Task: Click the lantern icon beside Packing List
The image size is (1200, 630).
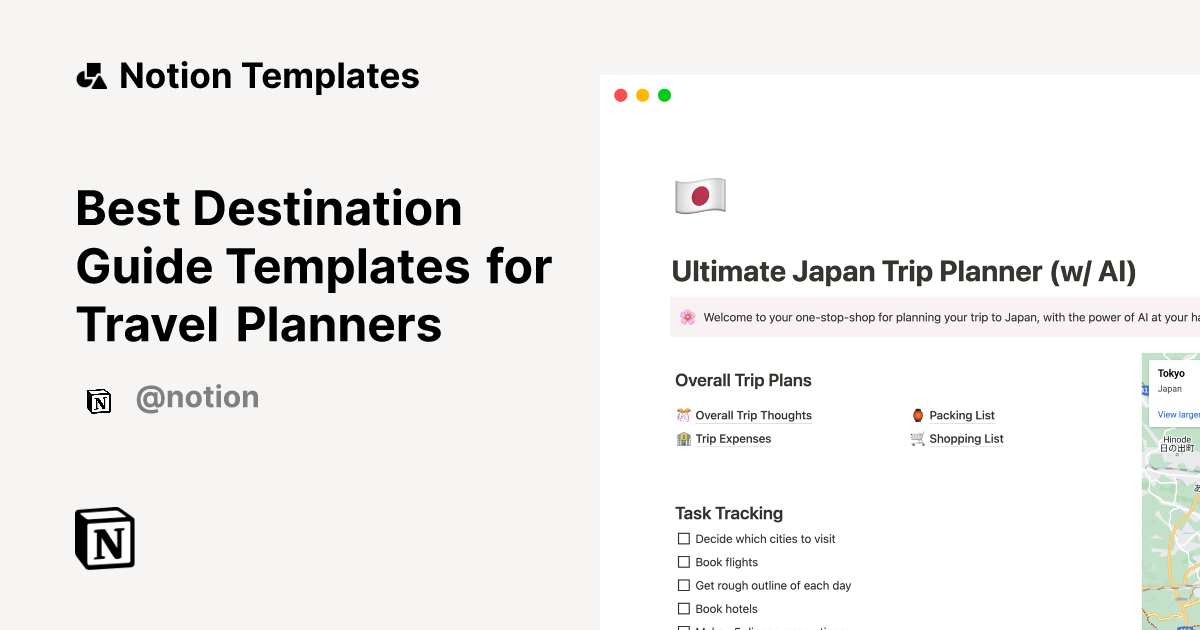Action: pyautogui.click(x=916, y=415)
